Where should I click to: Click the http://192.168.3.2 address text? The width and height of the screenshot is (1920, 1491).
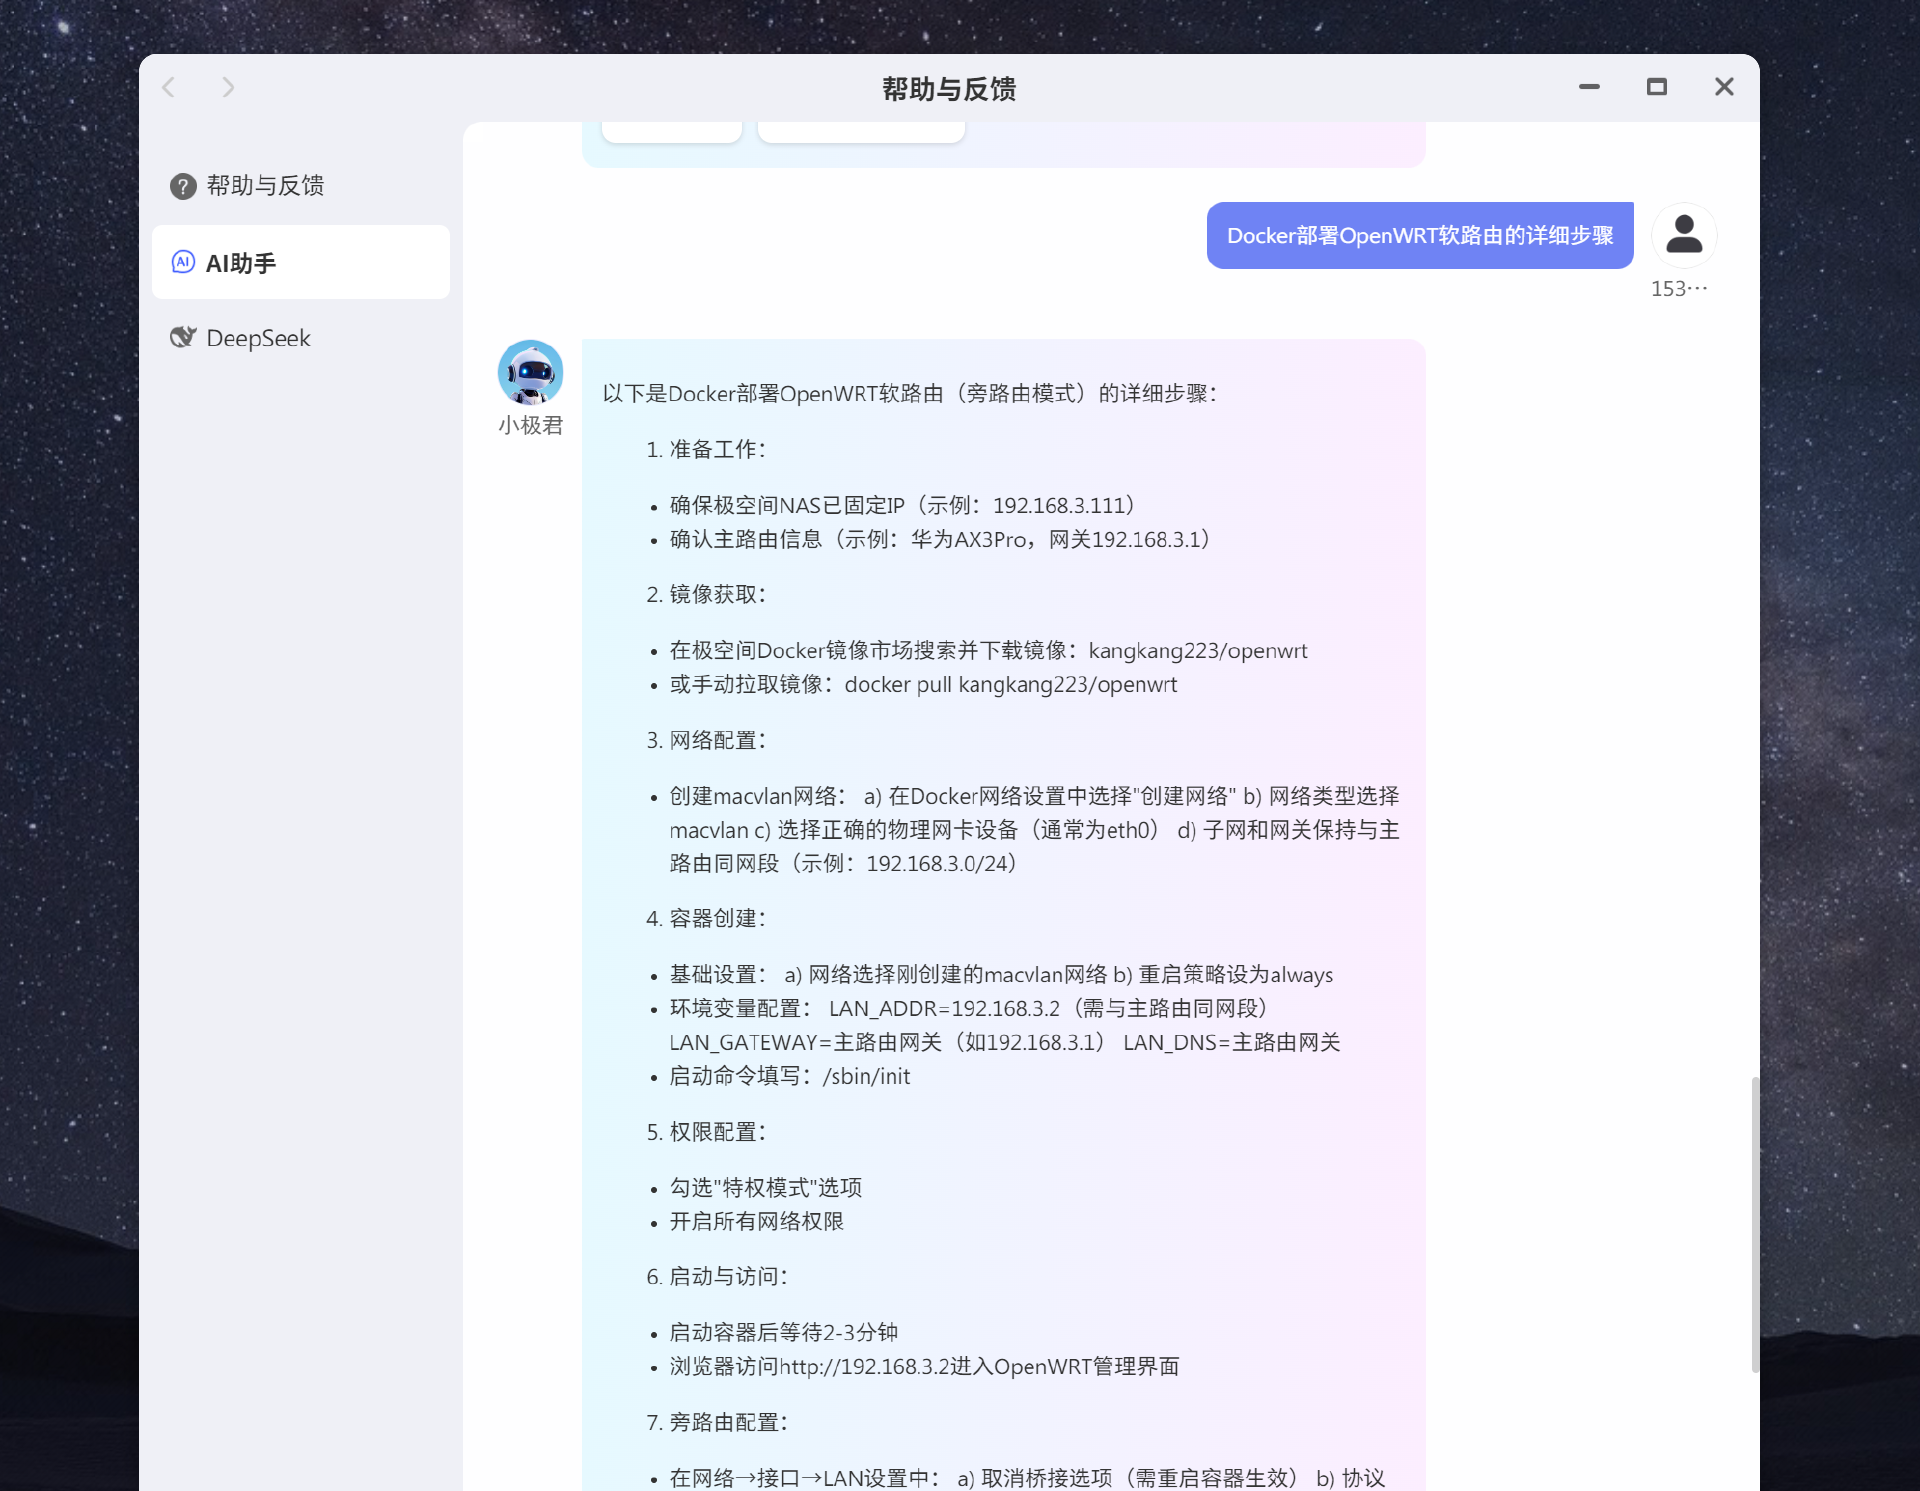[x=864, y=1367]
